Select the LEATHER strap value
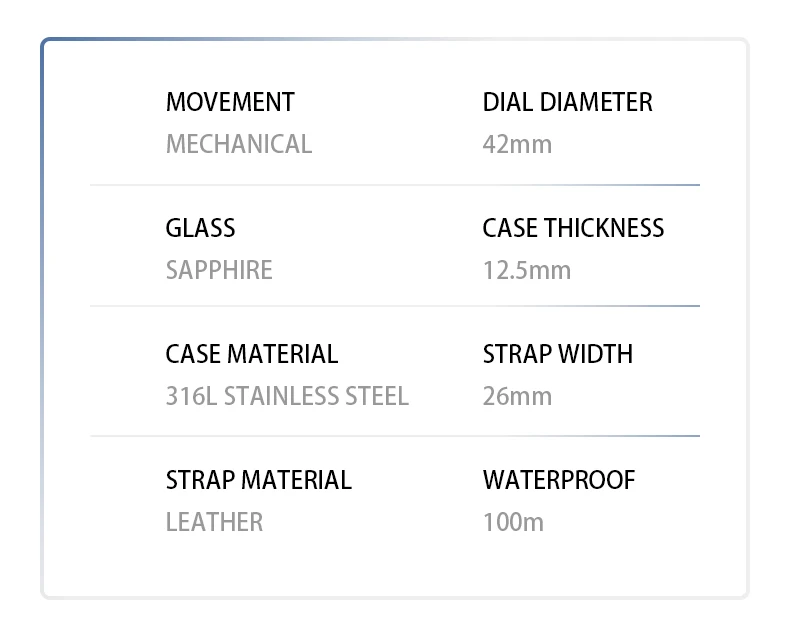The width and height of the screenshot is (790, 620). click(214, 522)
